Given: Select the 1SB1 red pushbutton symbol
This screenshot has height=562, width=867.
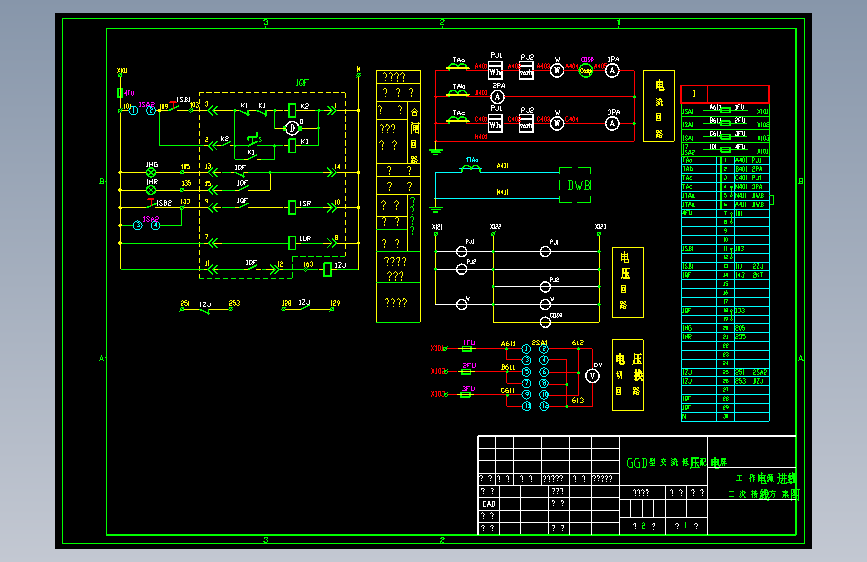Looking at the screenshot, I should coord(174,106).
